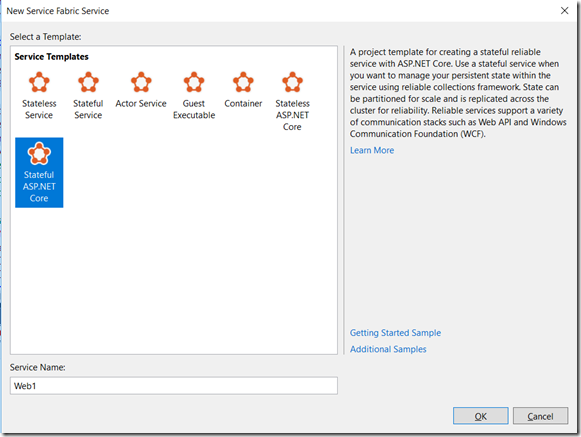Click the Stateful Service label text
The height and width of the screenshot is (437, 581).
(x=88, y=109)
